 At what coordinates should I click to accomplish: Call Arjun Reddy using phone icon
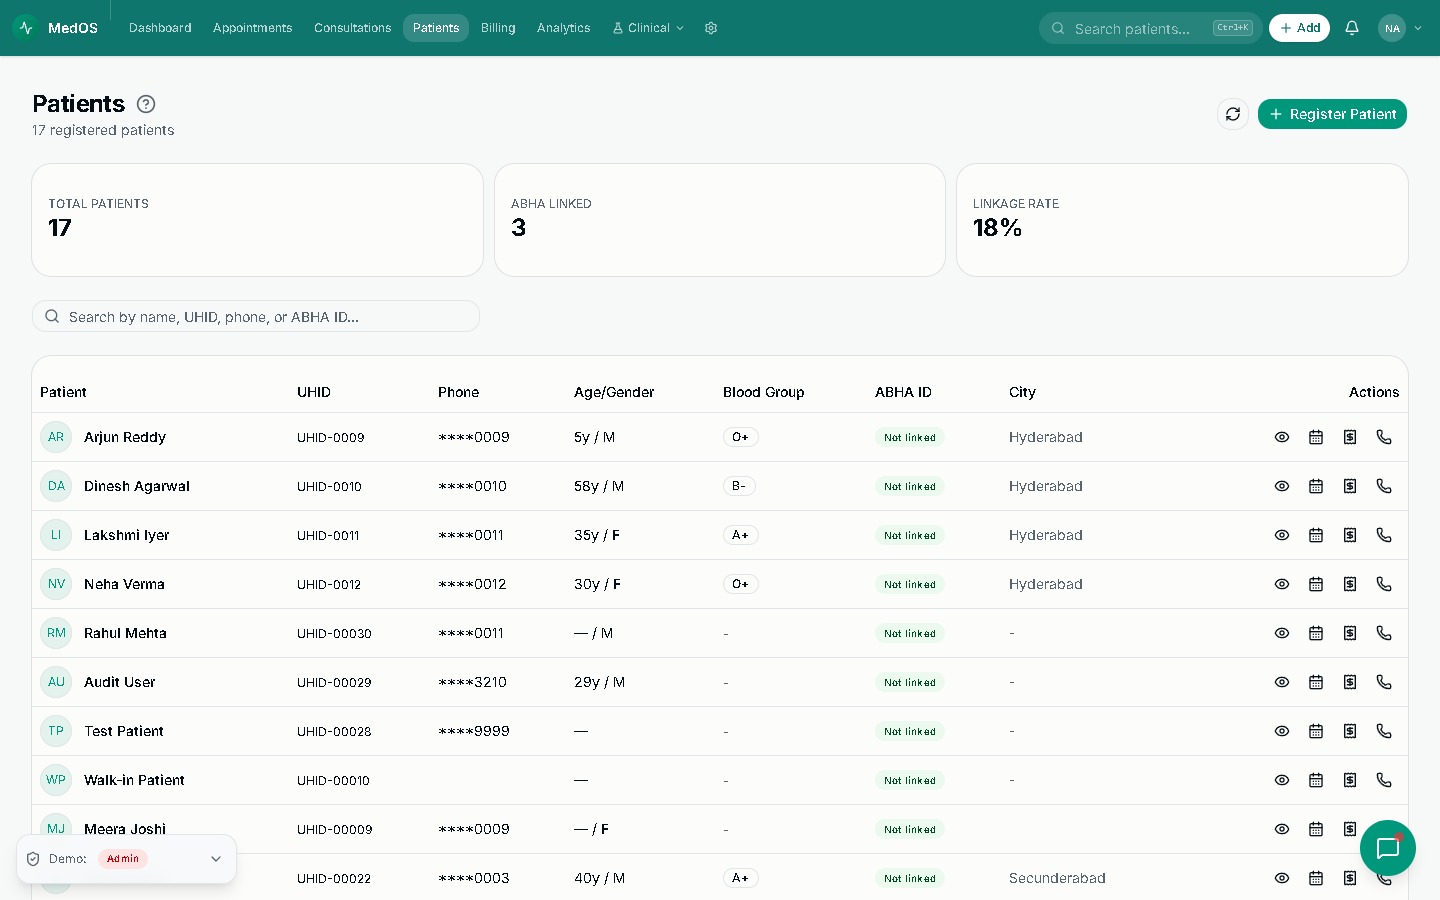coord(1384,437)
